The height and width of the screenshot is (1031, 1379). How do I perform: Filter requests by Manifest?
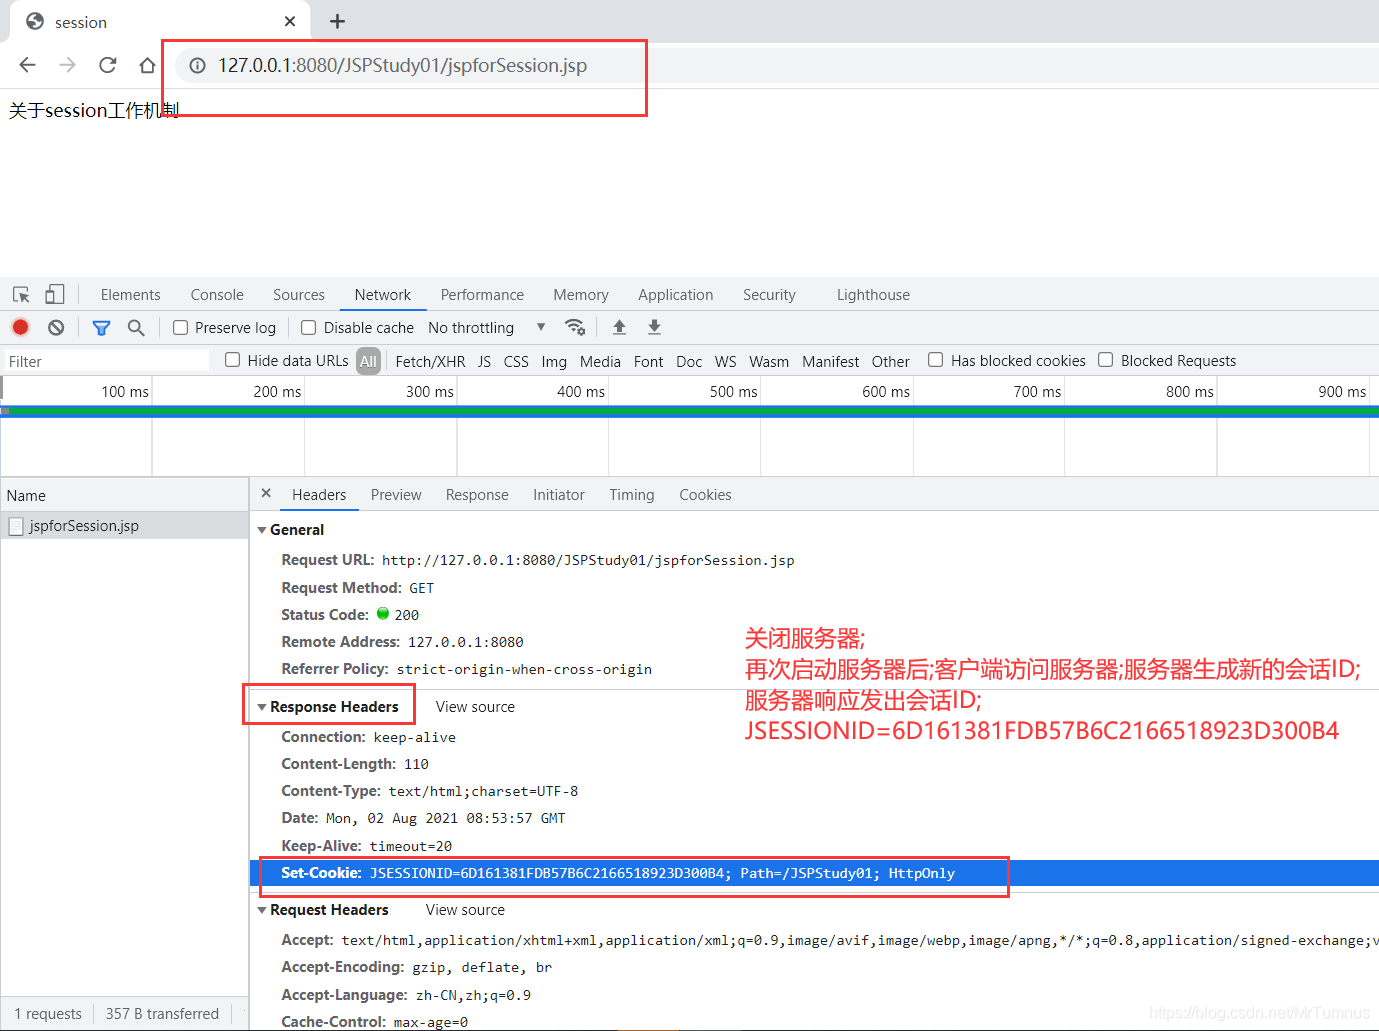pos(830,361)
